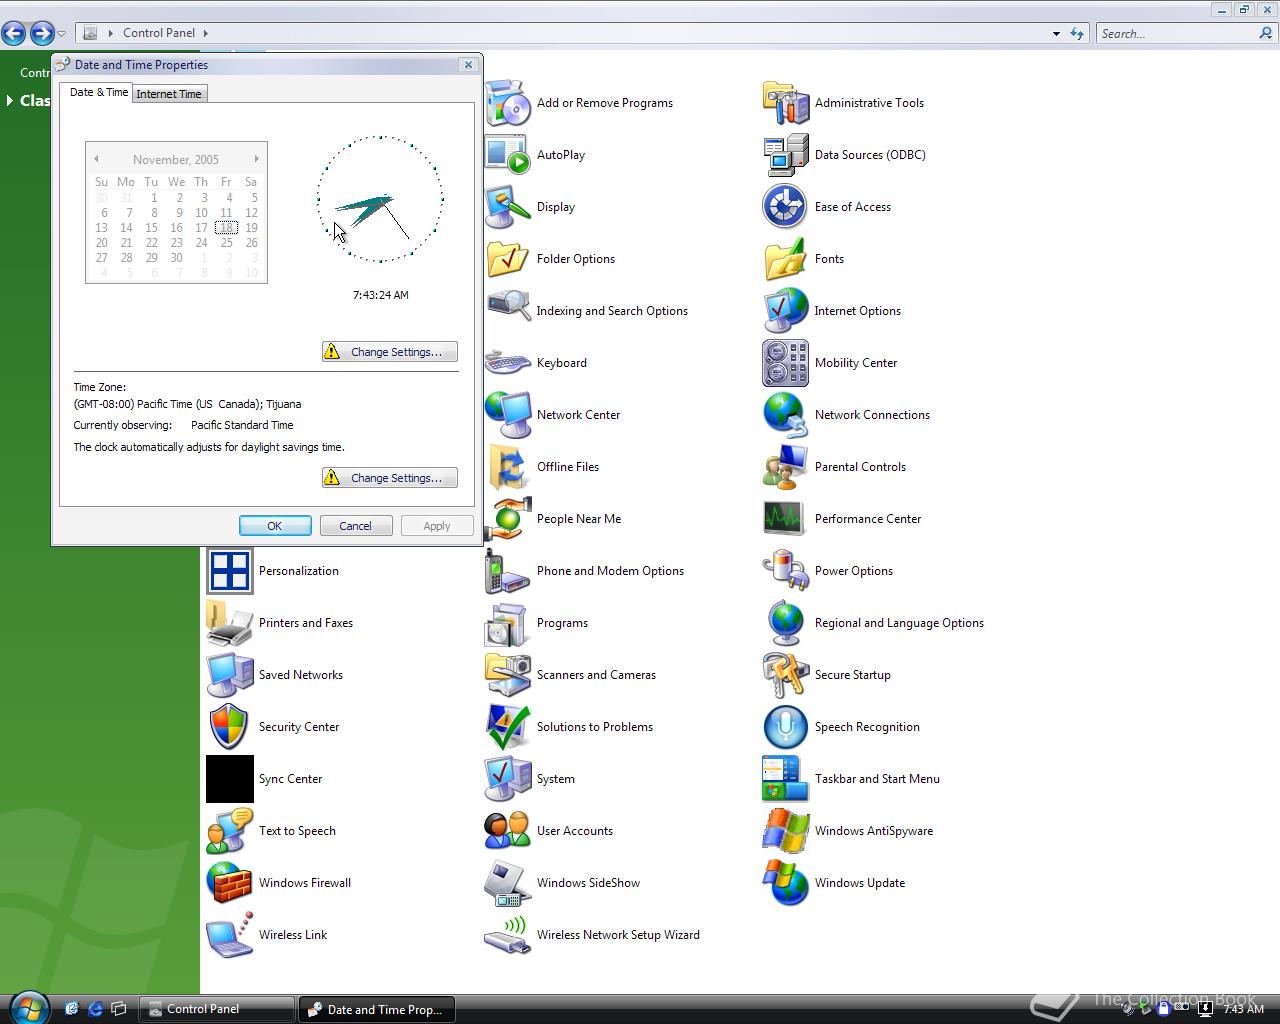1280x1024 pixels.
Task: Open the Text to Speech icon
Action: click(230, 830)
